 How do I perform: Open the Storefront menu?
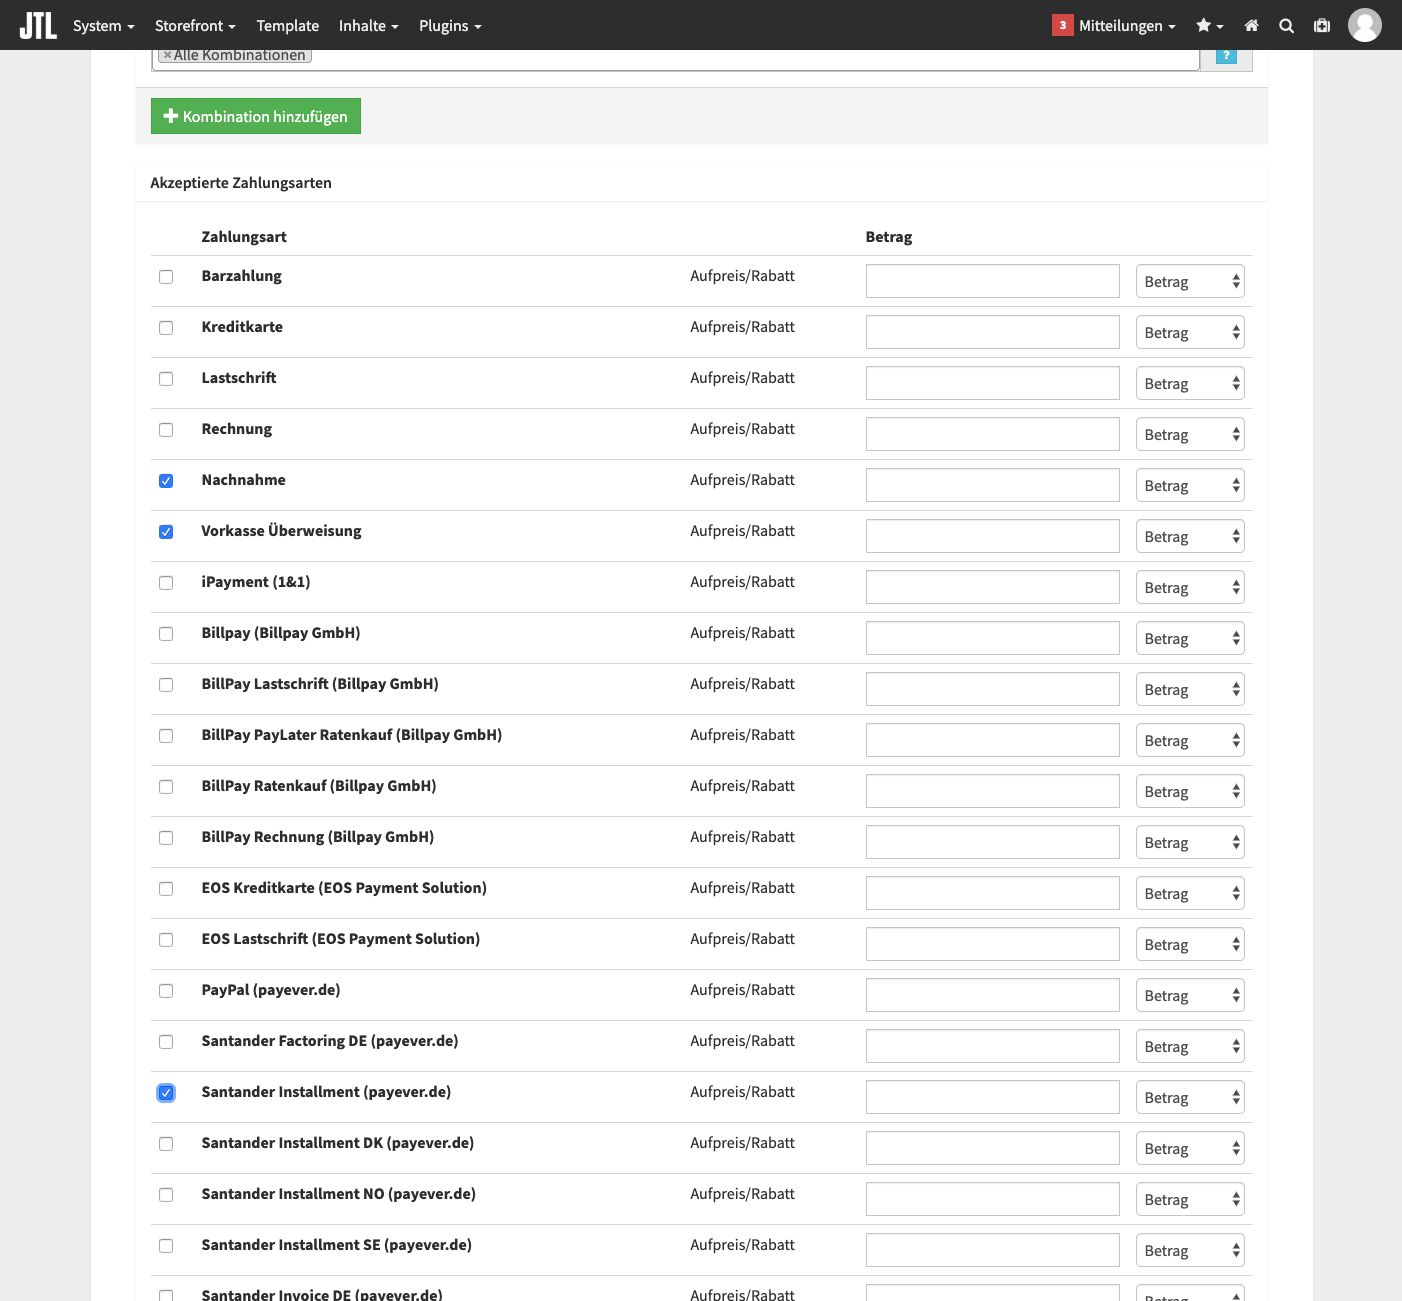pyautogui.click(x=195, y=25)
